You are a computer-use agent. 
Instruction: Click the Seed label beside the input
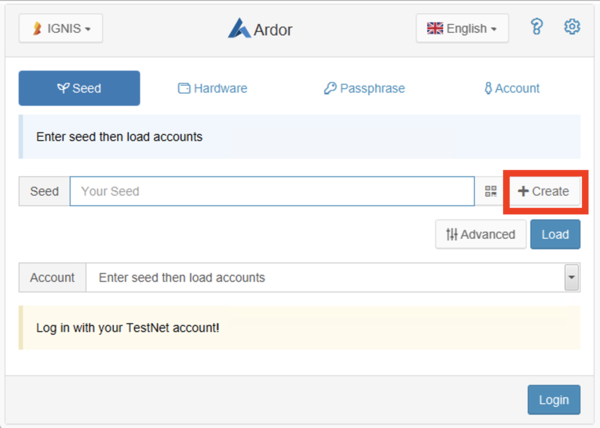[44, 191]
